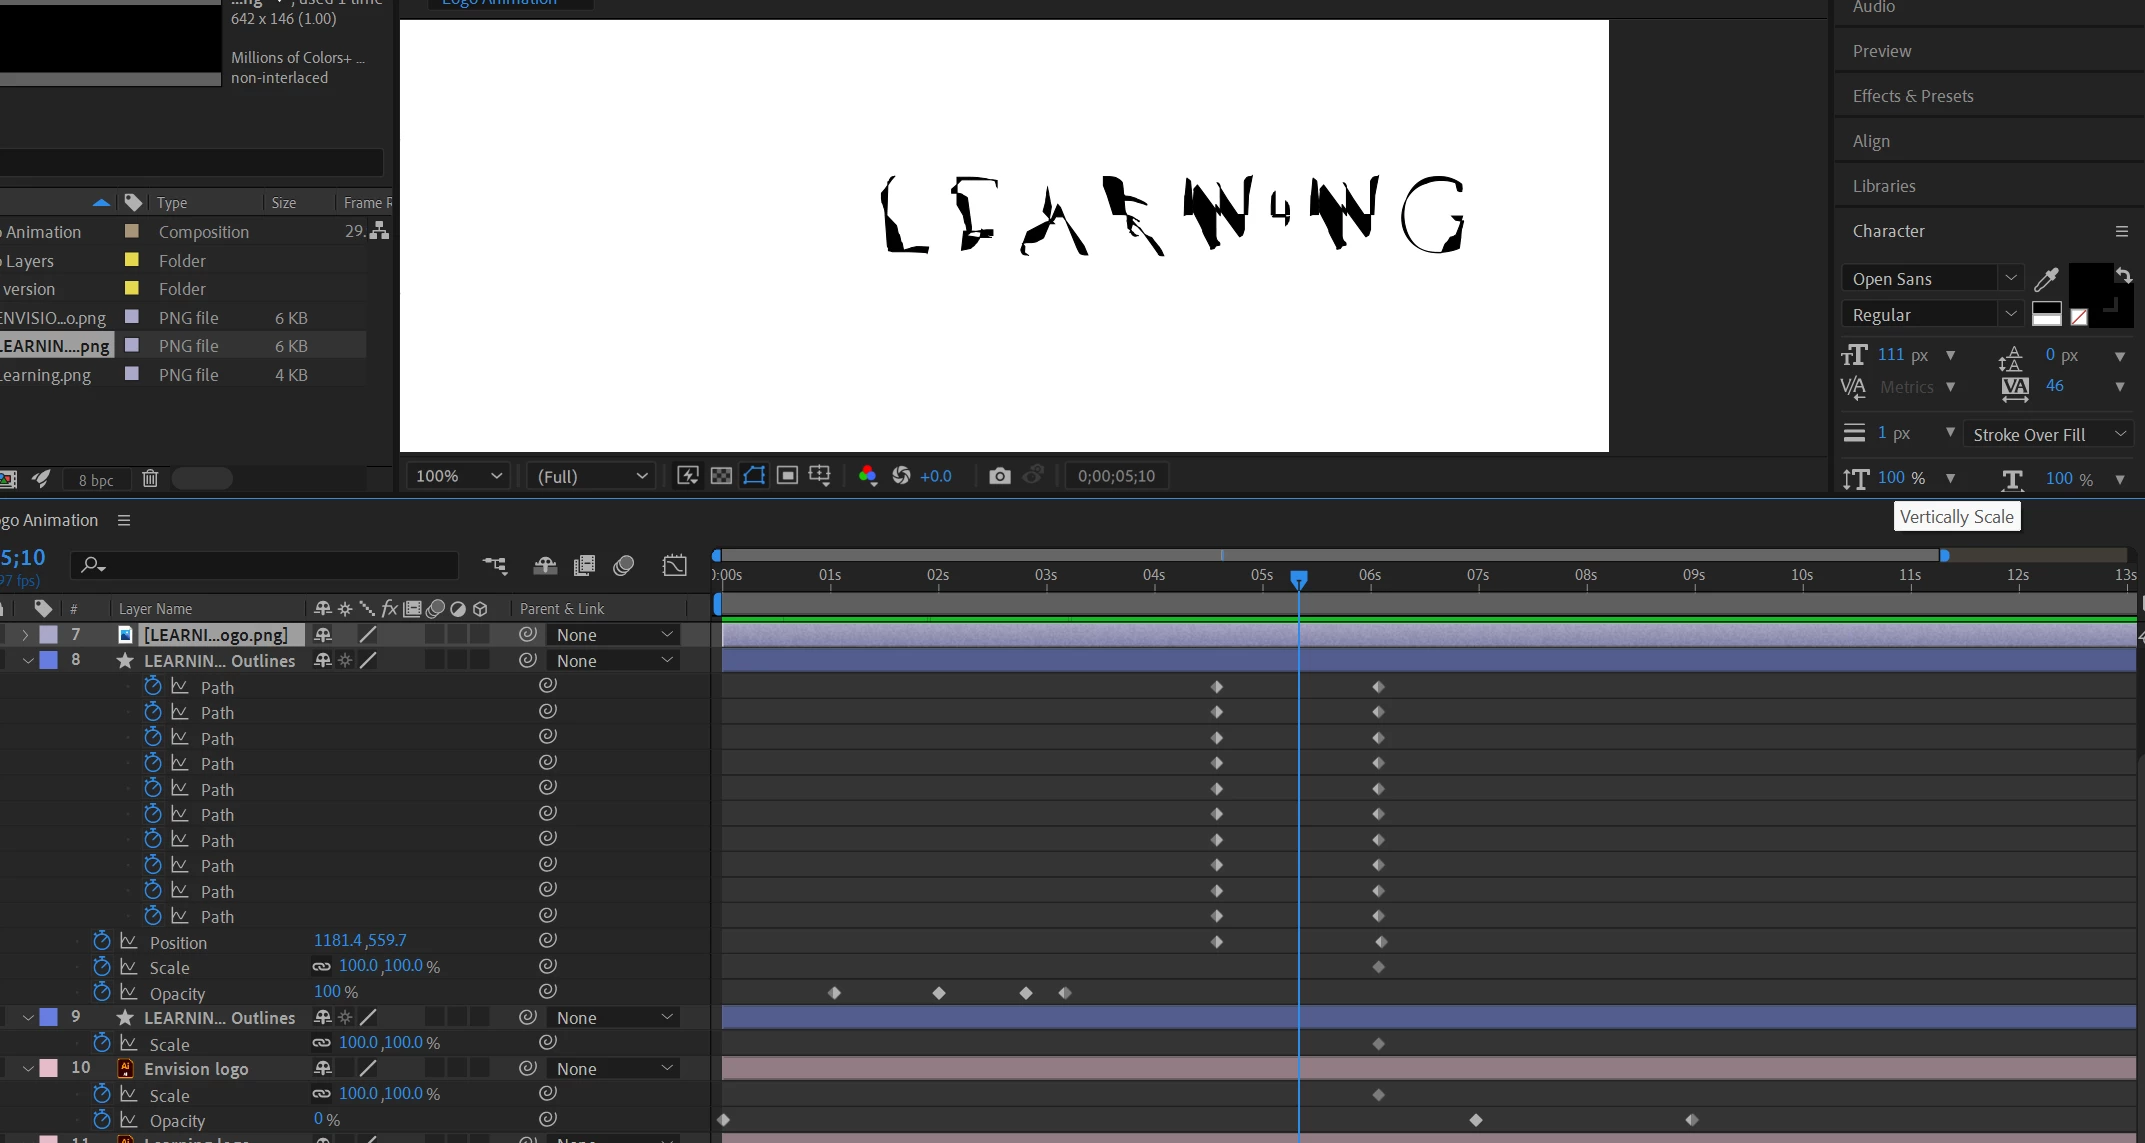Open the viewer magnification 100% dropdown
The width and height of the screenshot is (2145, 1143).
458,476
